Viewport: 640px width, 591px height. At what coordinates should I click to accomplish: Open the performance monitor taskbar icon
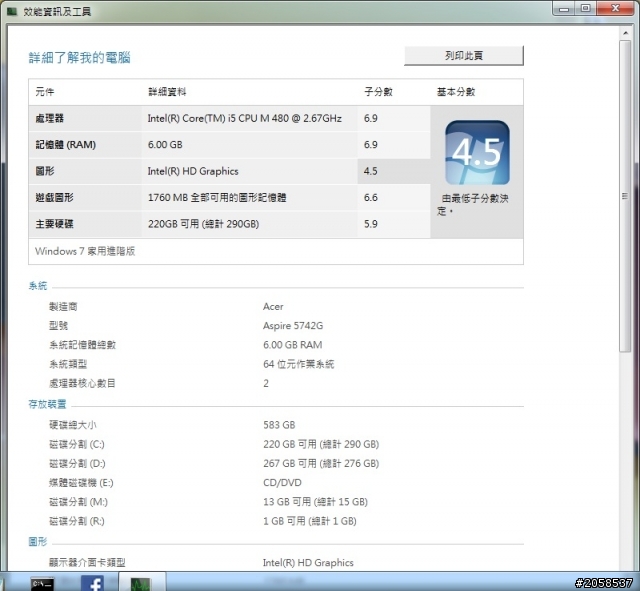coord(141,584)
